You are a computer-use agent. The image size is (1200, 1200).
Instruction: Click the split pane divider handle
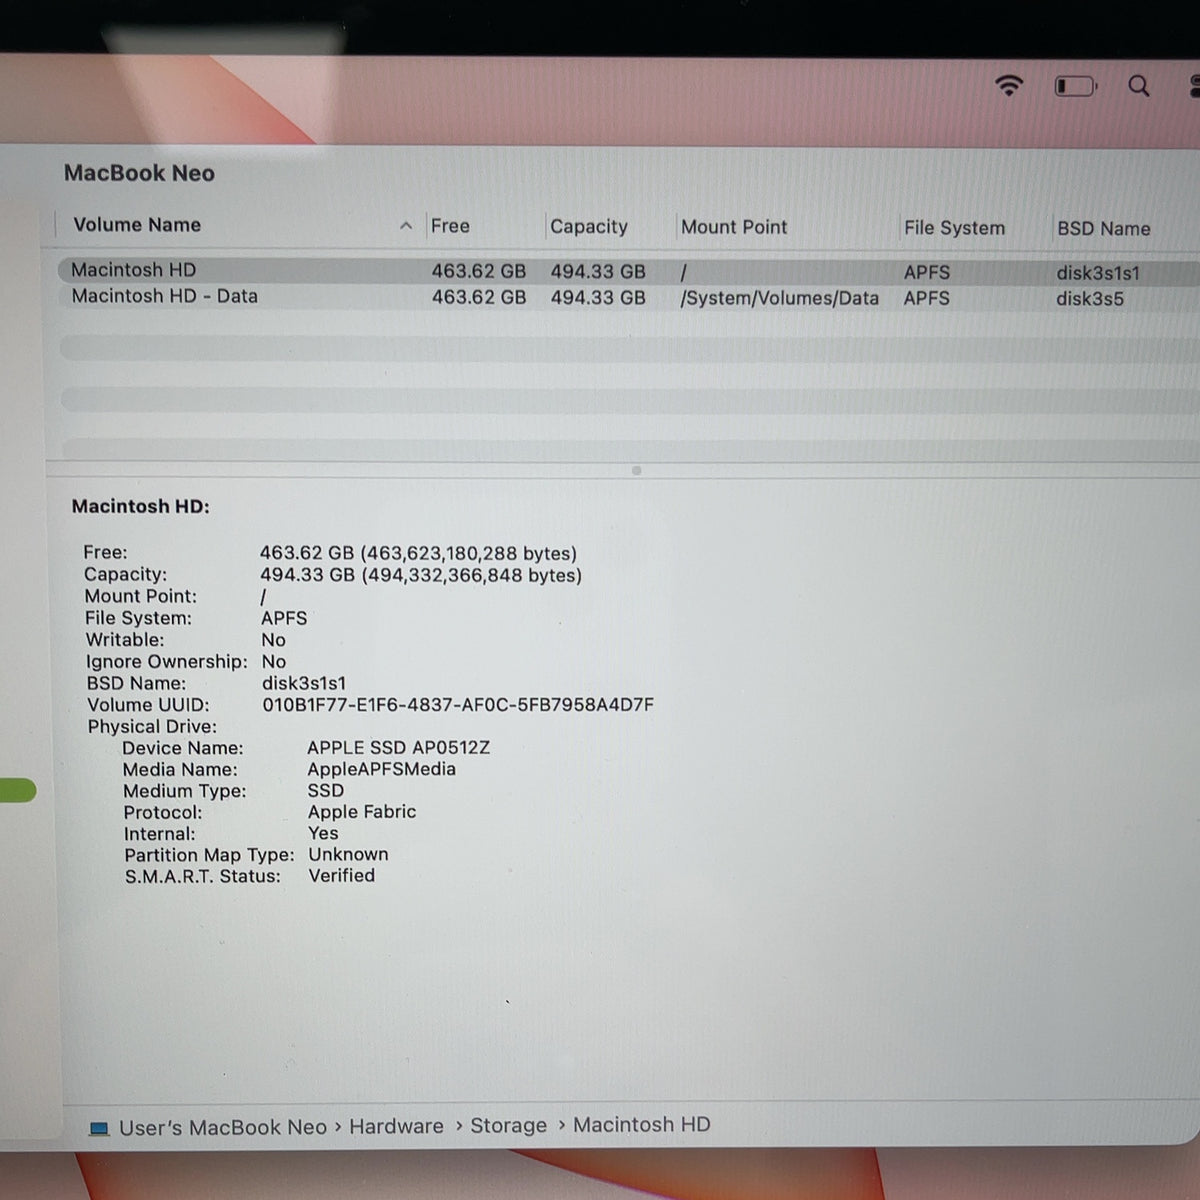coord(636,470)
